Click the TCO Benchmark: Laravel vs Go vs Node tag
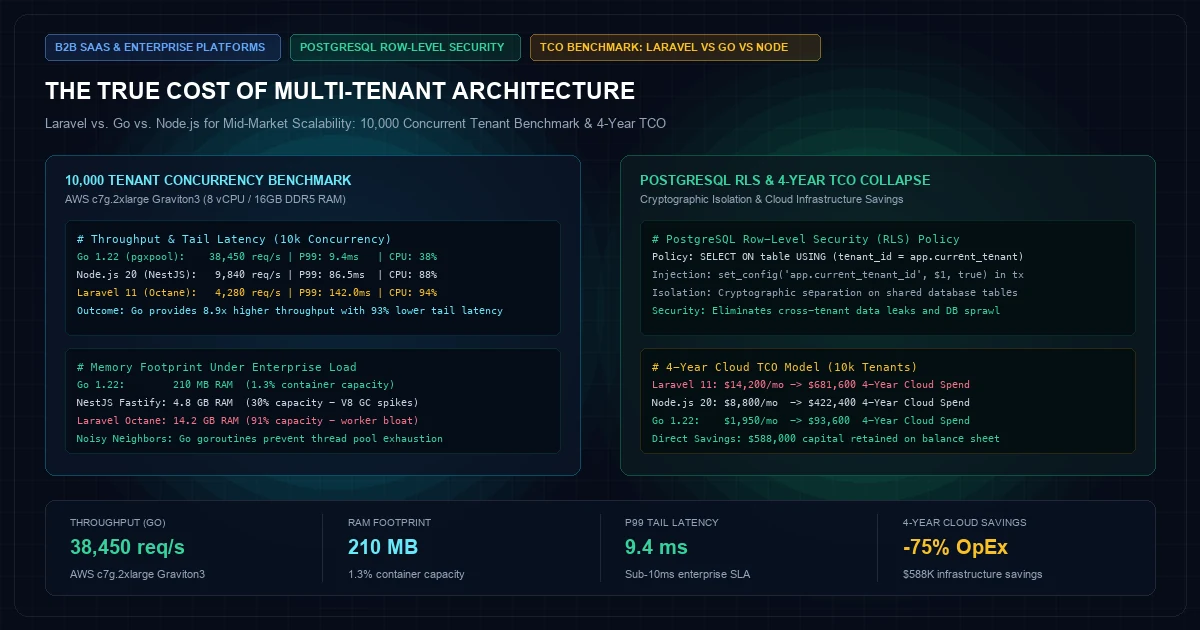1200x630 pixels. [675, 47]
